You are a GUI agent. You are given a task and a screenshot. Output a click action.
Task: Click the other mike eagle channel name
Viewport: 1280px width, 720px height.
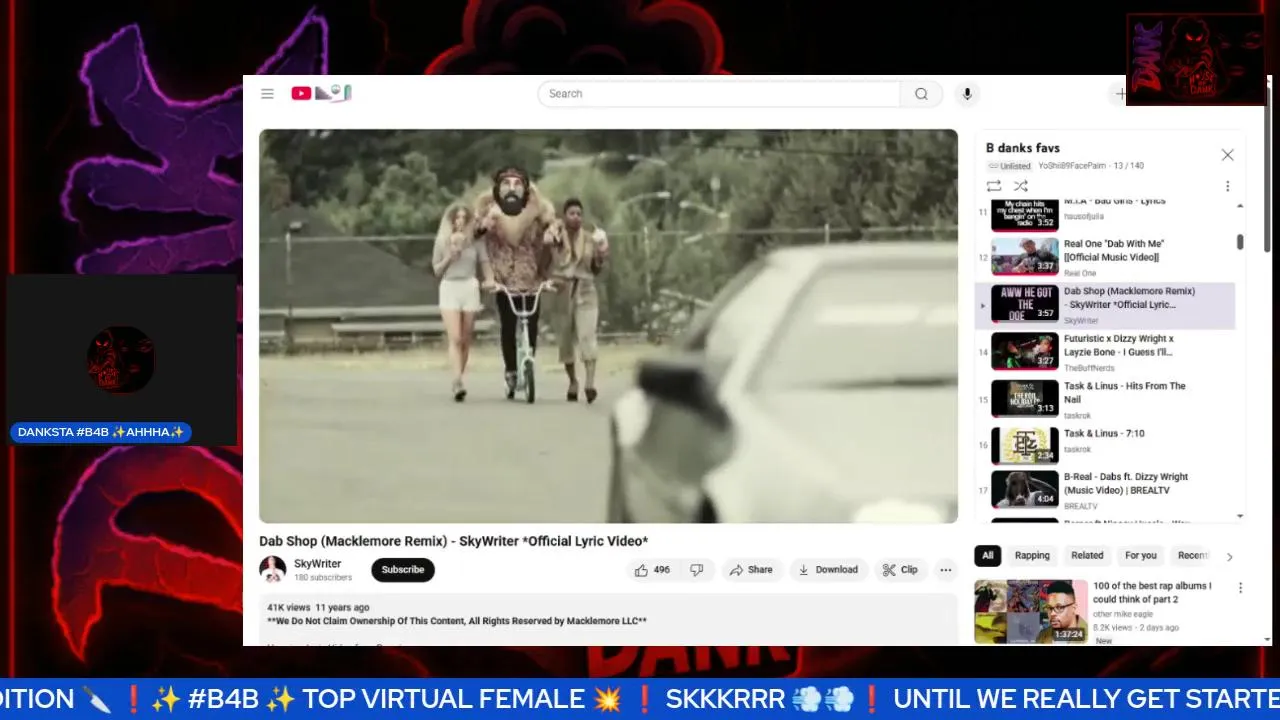click(x=1123, y=614)
